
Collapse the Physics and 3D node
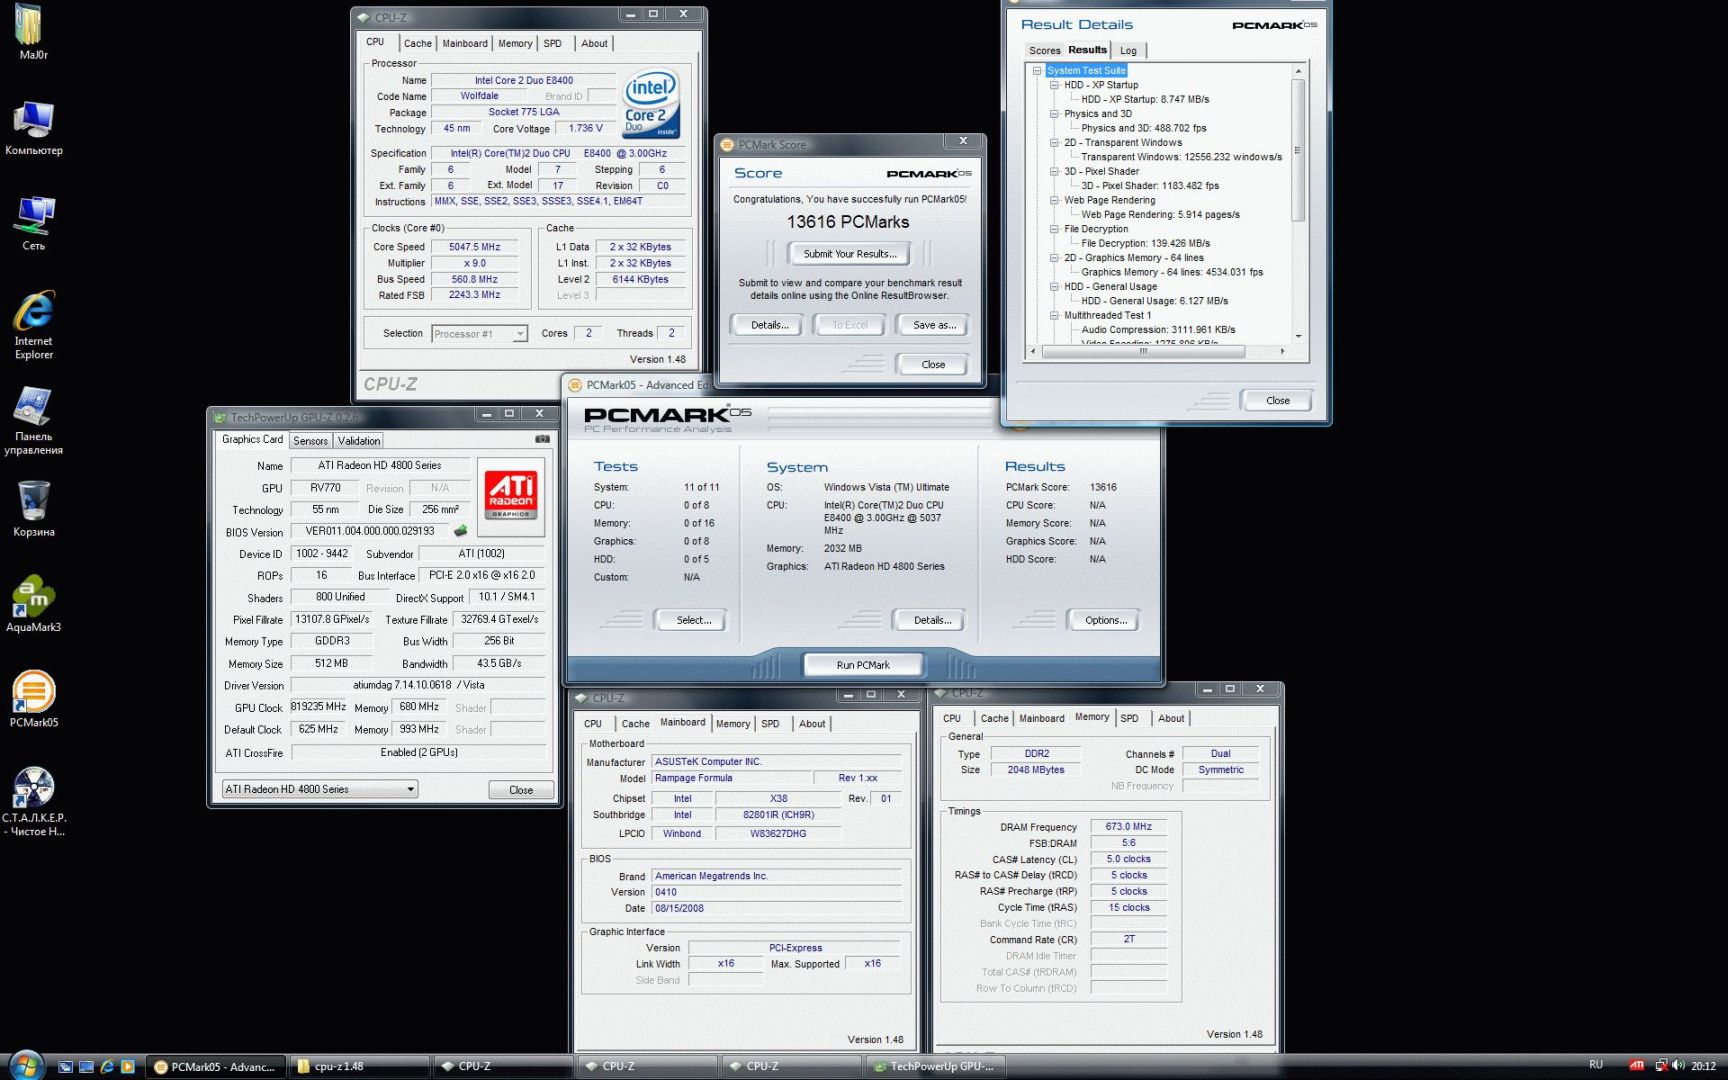(1054, 114)
